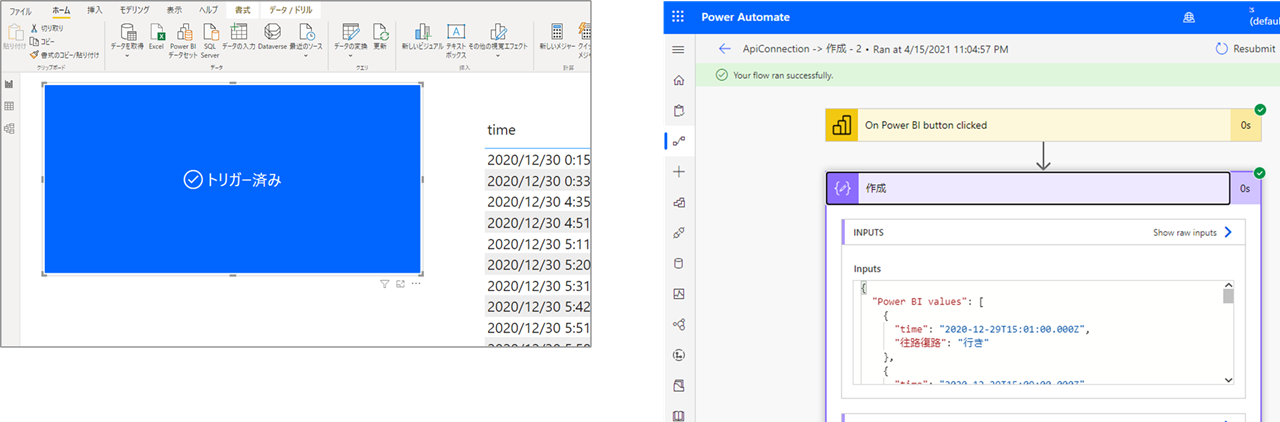Click the データを取得 icon
The width and height of the screenshot is (1280, 422).
point(127,31)
